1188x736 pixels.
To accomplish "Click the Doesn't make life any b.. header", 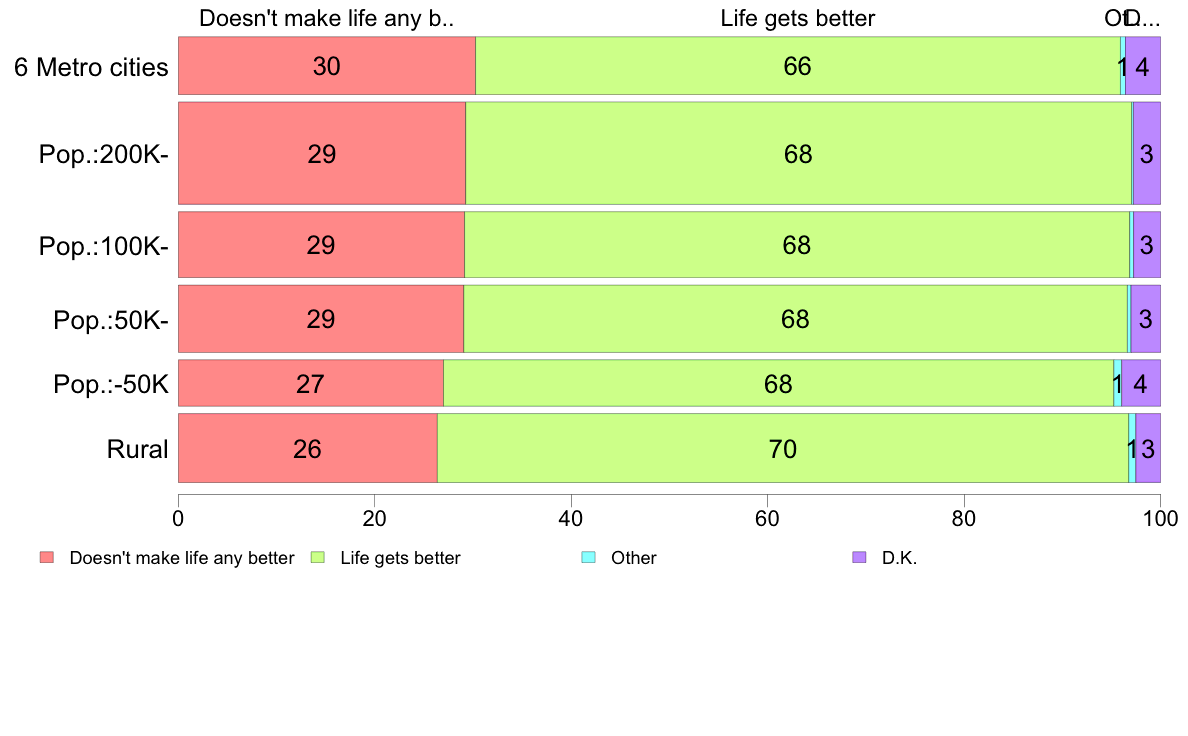I will 327,18.
